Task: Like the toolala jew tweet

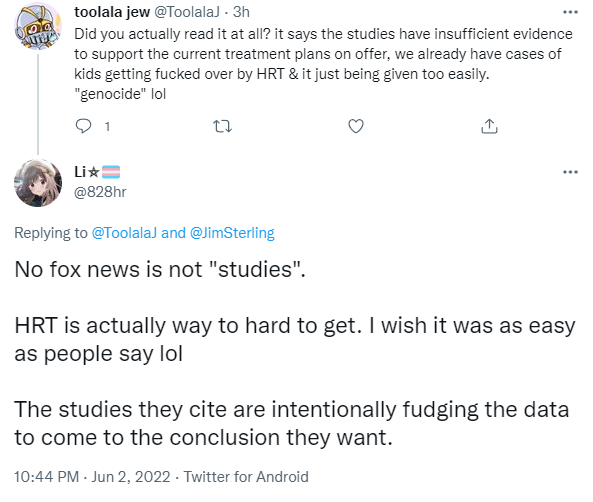Action: point(356,126)
